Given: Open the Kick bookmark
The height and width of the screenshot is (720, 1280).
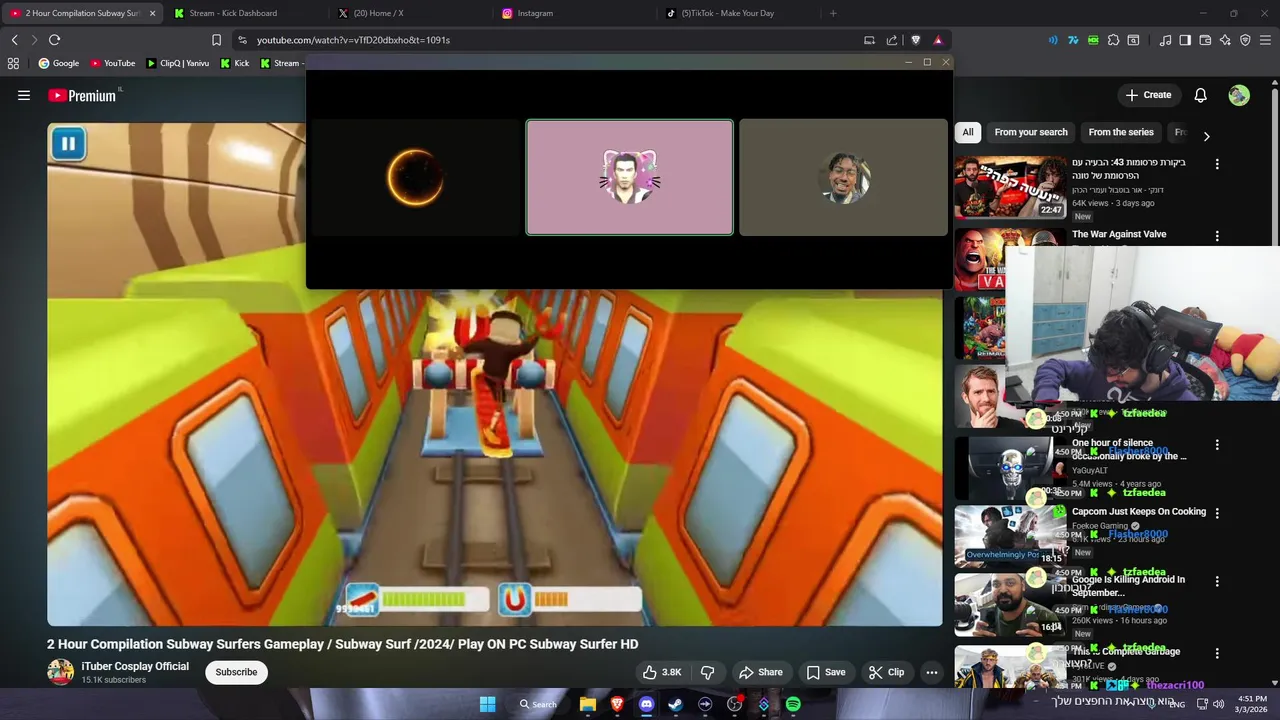Looking at the screenshot, I should tap(235, 63).
